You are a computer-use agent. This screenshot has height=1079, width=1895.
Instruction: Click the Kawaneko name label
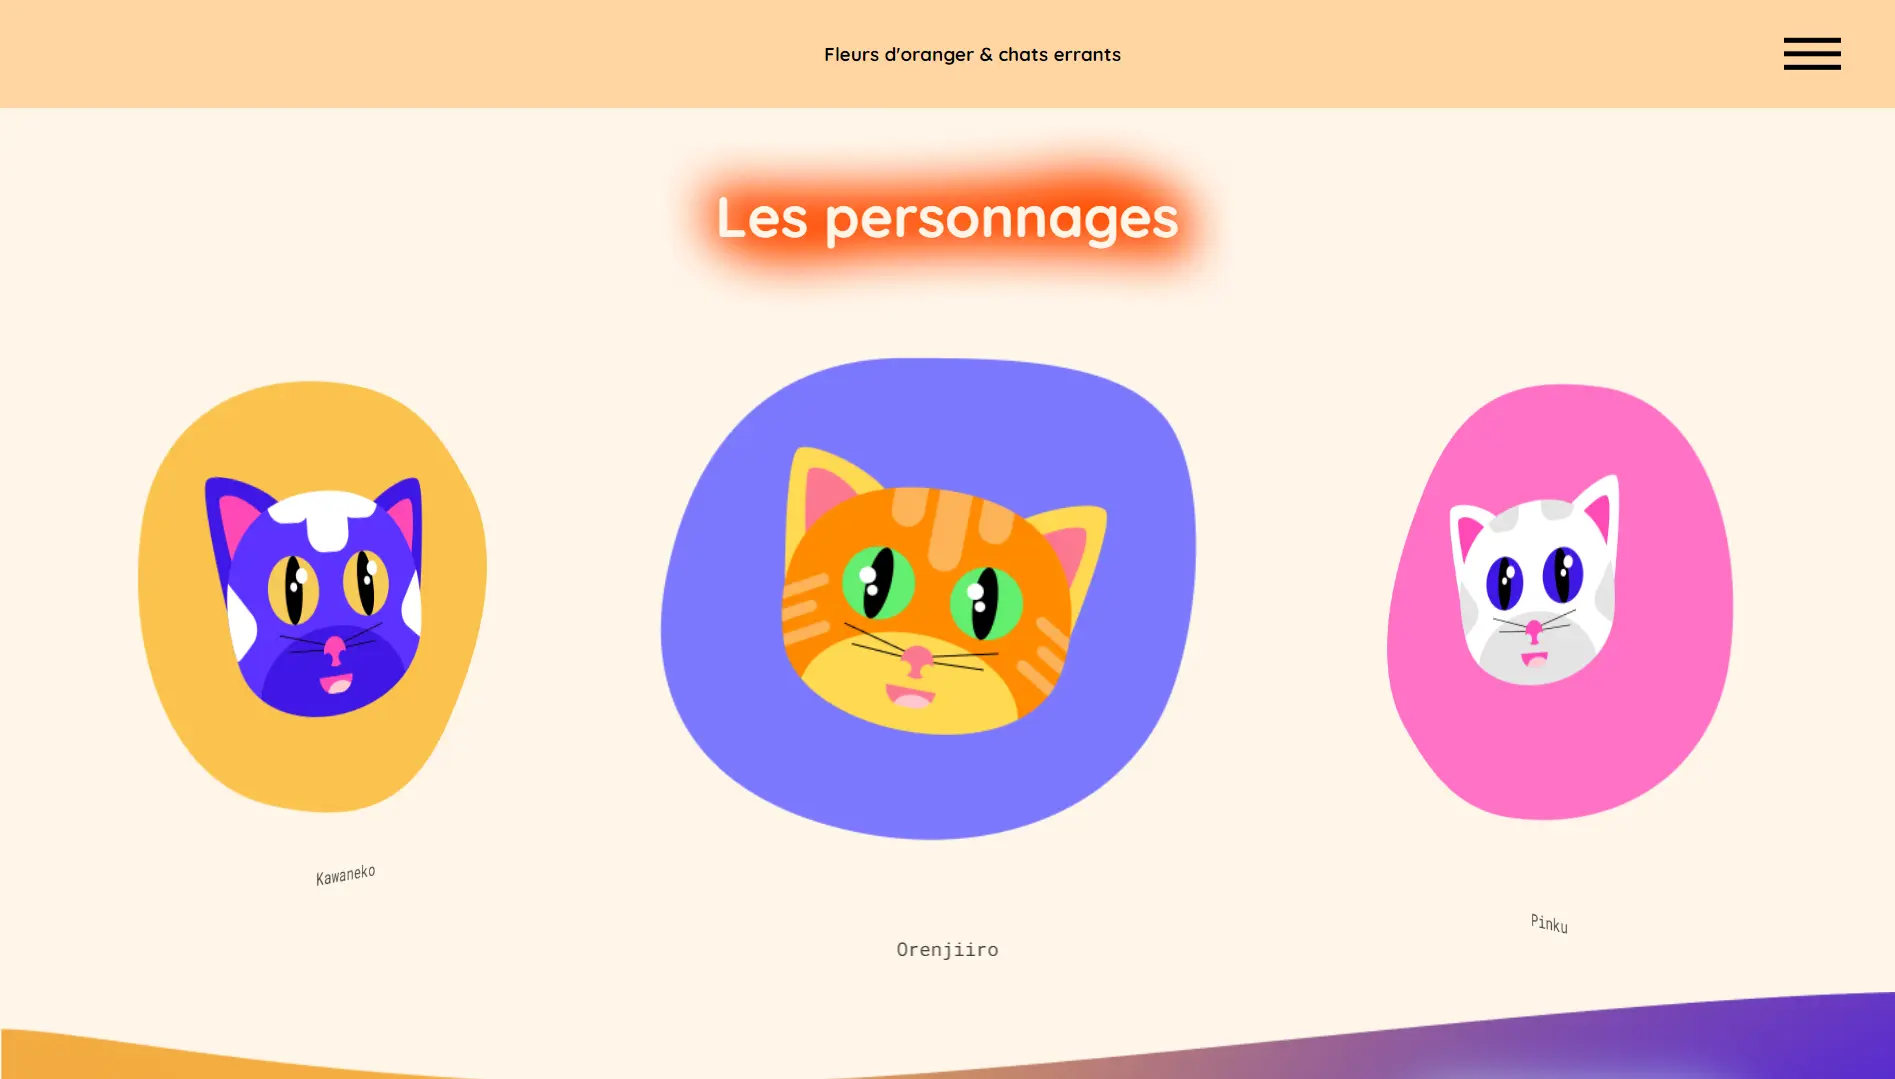point(346,875)
